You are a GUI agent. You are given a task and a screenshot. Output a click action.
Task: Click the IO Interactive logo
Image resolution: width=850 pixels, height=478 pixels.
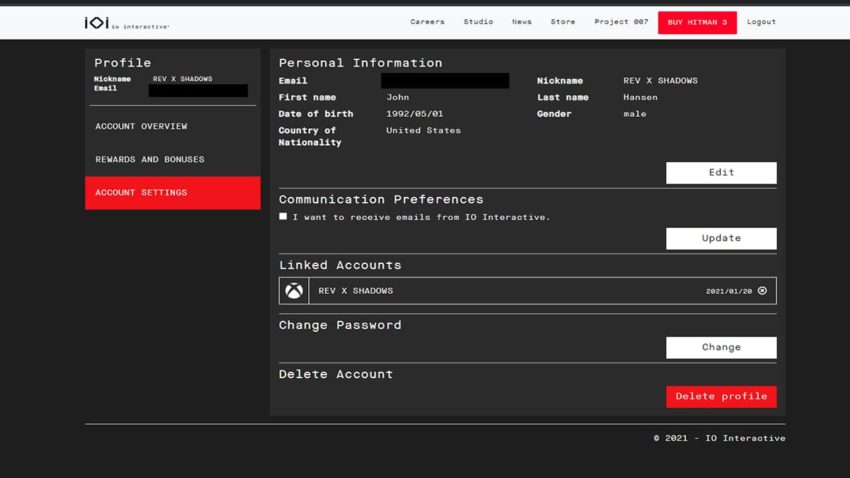point(126,23)
